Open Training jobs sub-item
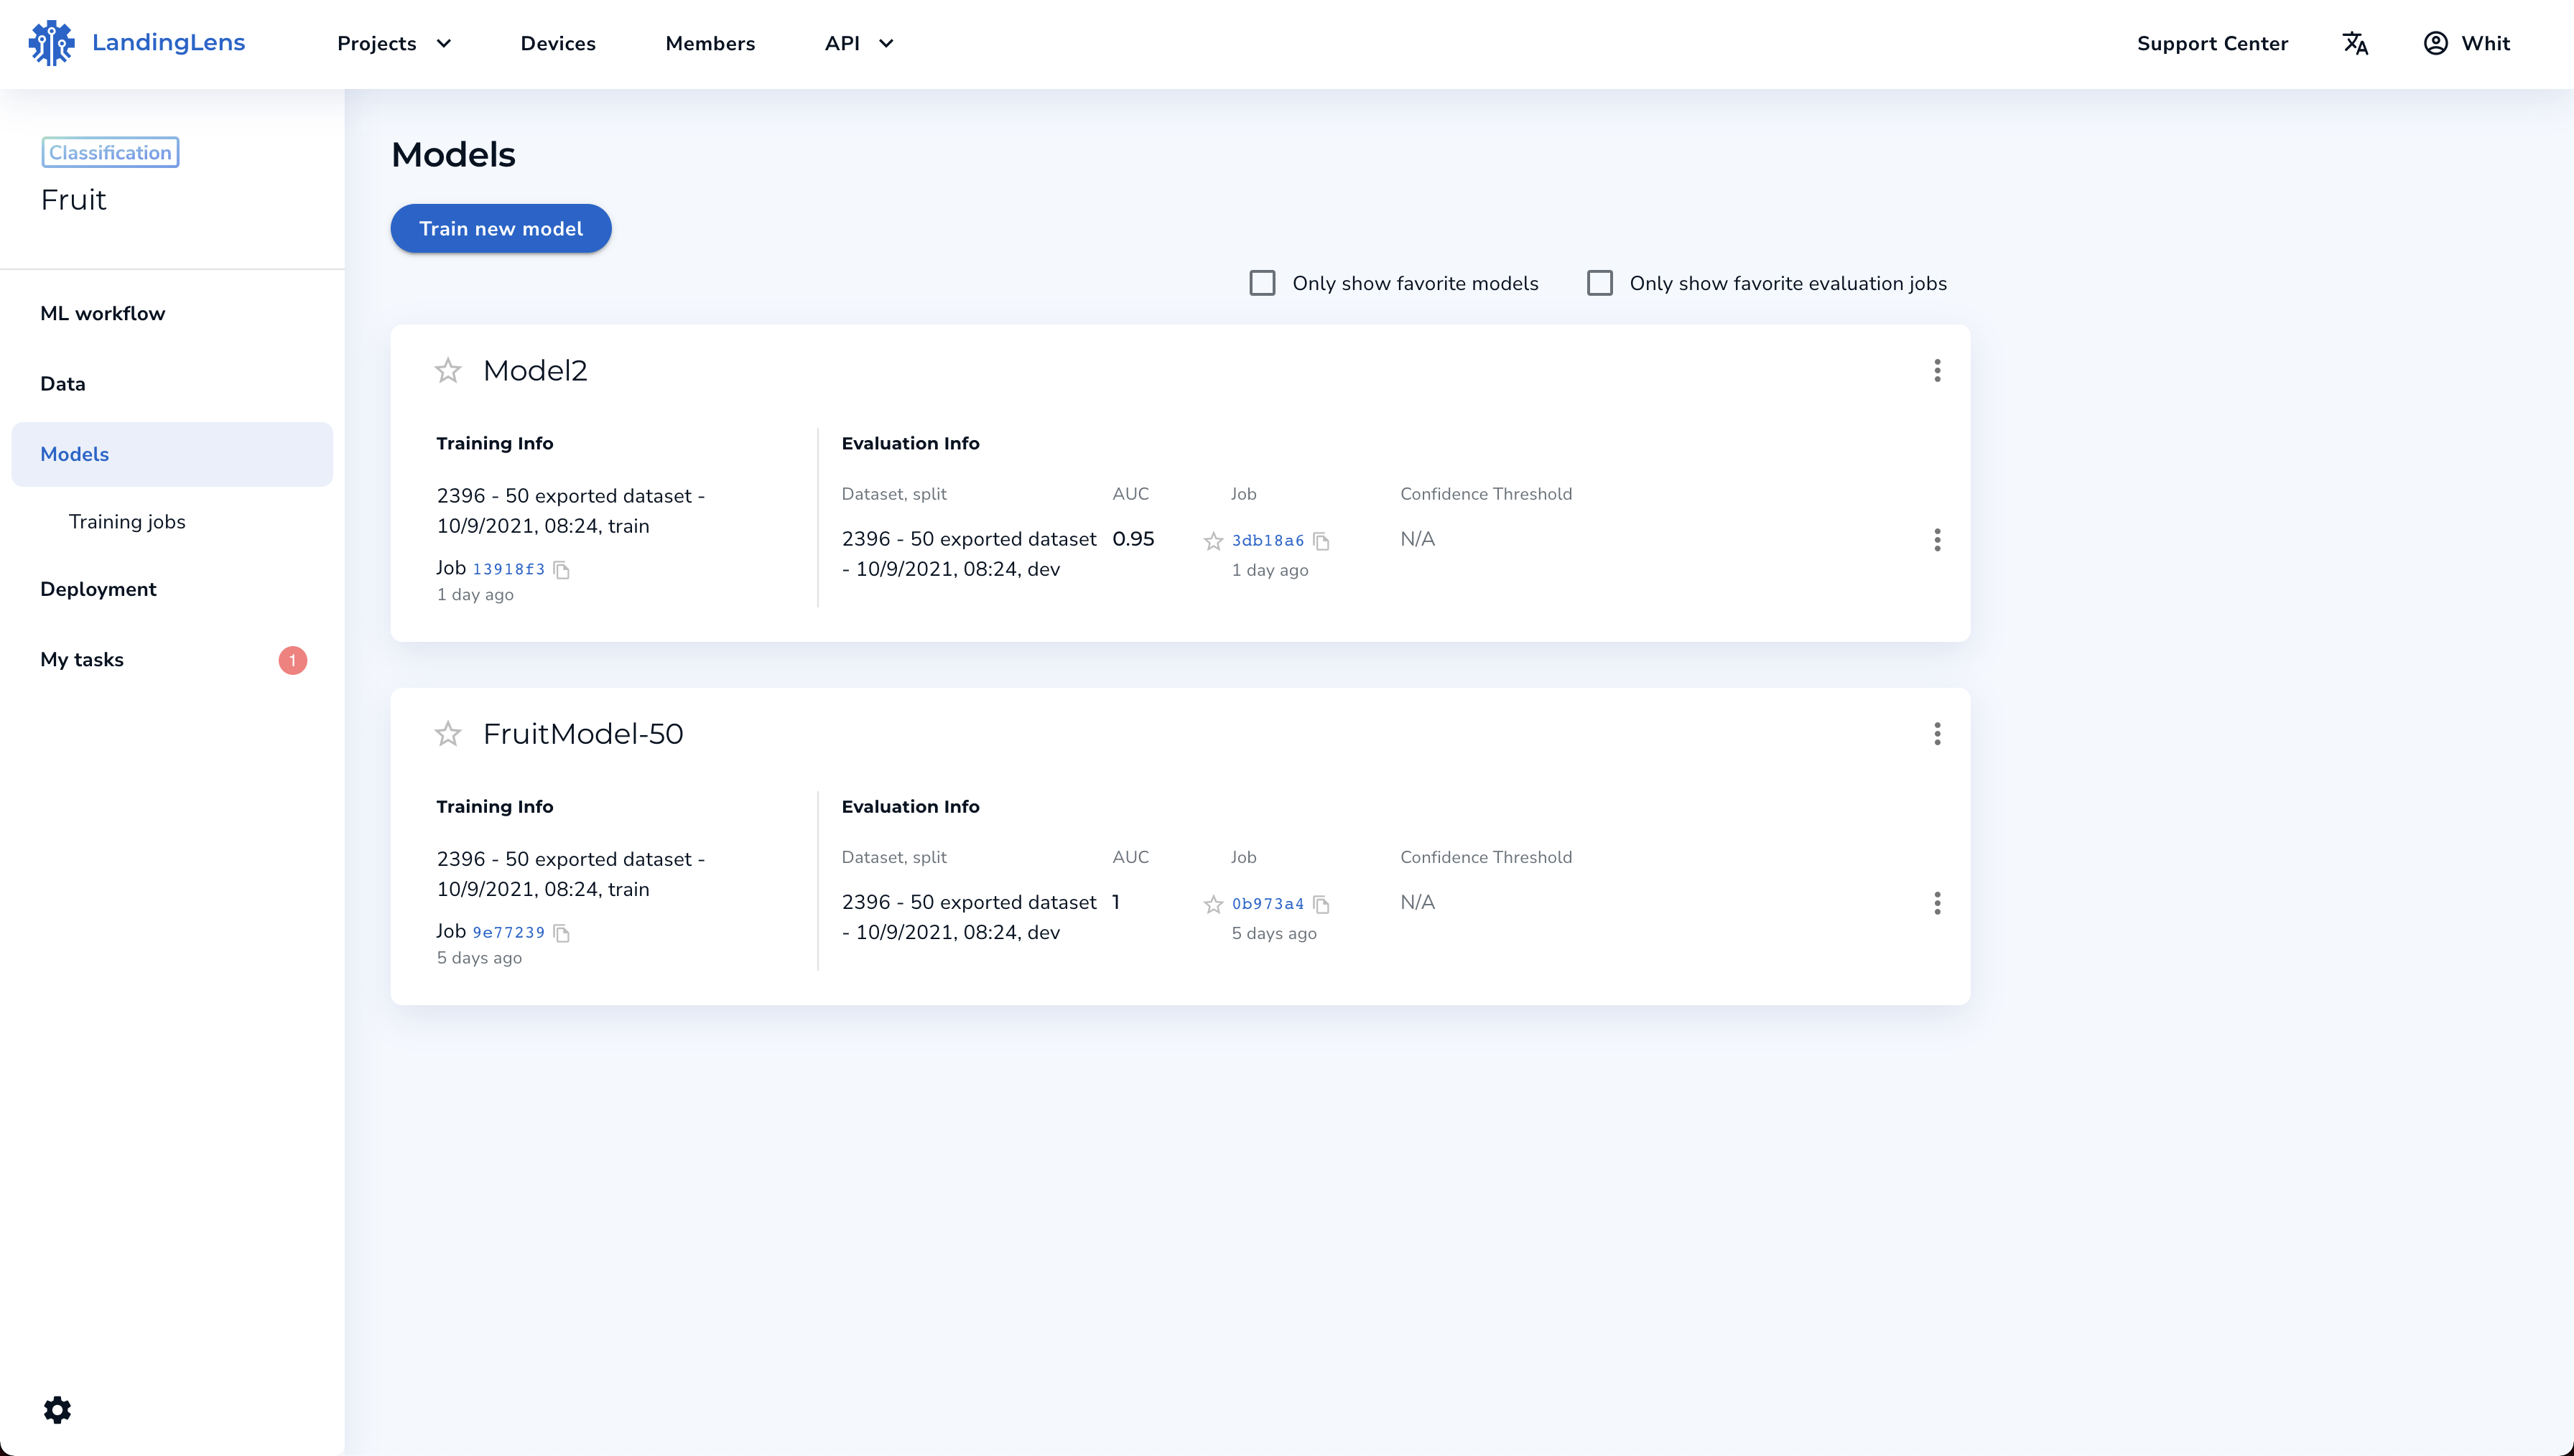This screenshot has width=2574, height=1456. tap(127, 522)
